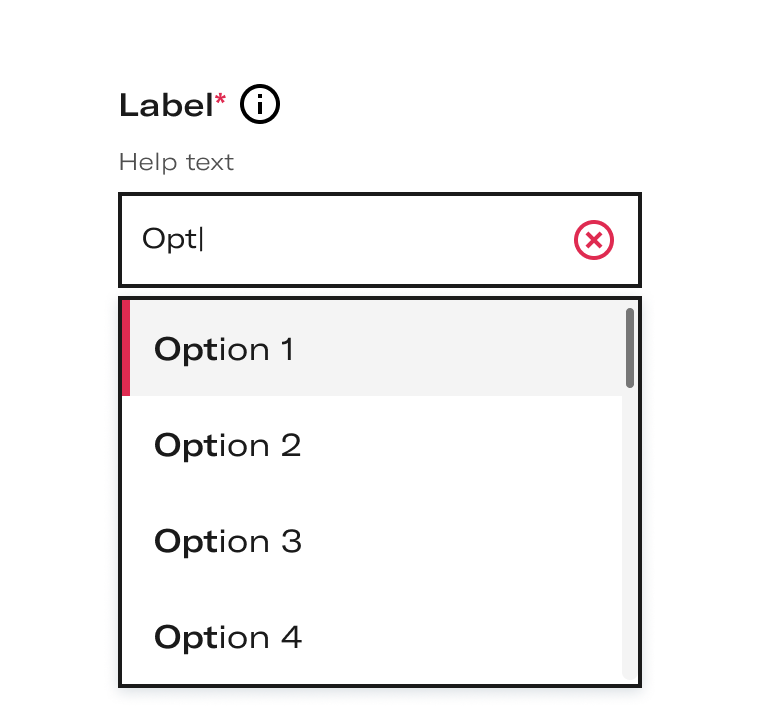Click the scrollbar track below the thumb

[630, 534]
